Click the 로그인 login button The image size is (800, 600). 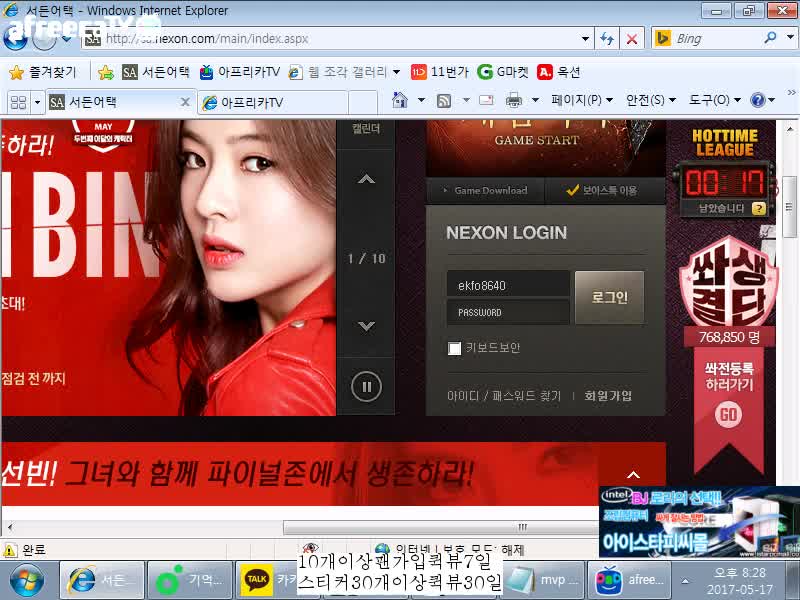click(609, 297)
